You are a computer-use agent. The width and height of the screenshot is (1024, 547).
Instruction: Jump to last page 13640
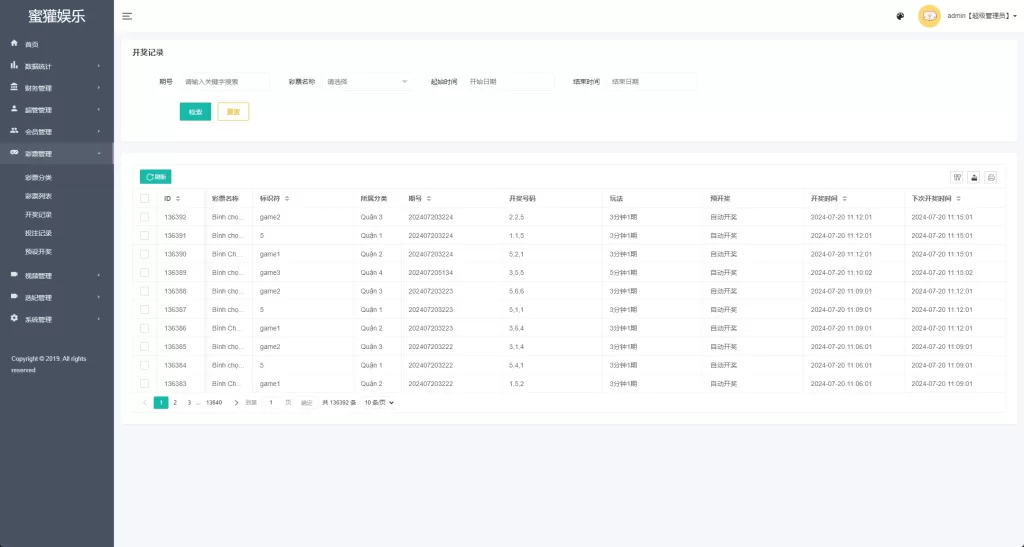(214, 403)
